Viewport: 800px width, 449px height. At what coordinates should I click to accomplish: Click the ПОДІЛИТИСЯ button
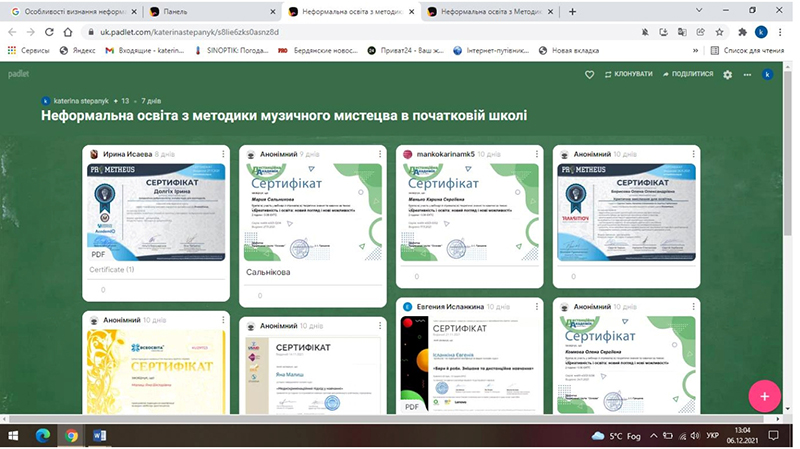[x=688, y=74]
